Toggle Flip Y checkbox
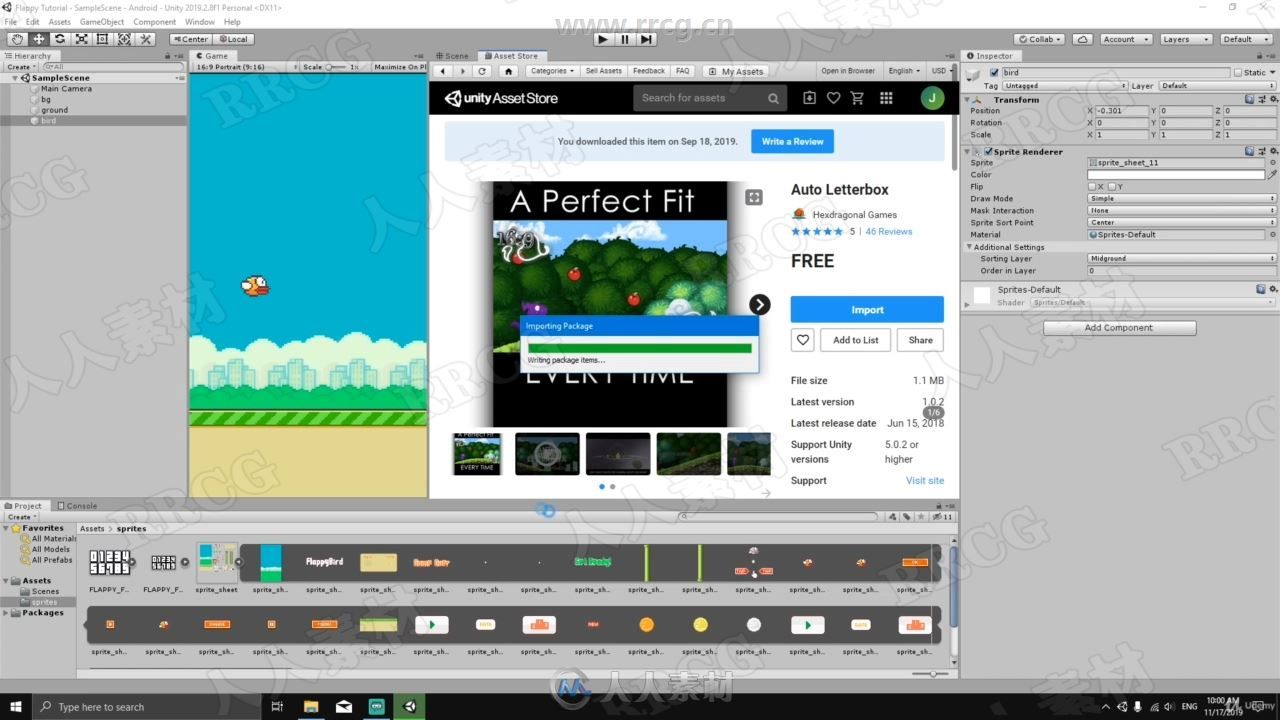This screenshot has height=720, width=1280. point(1111,187)
